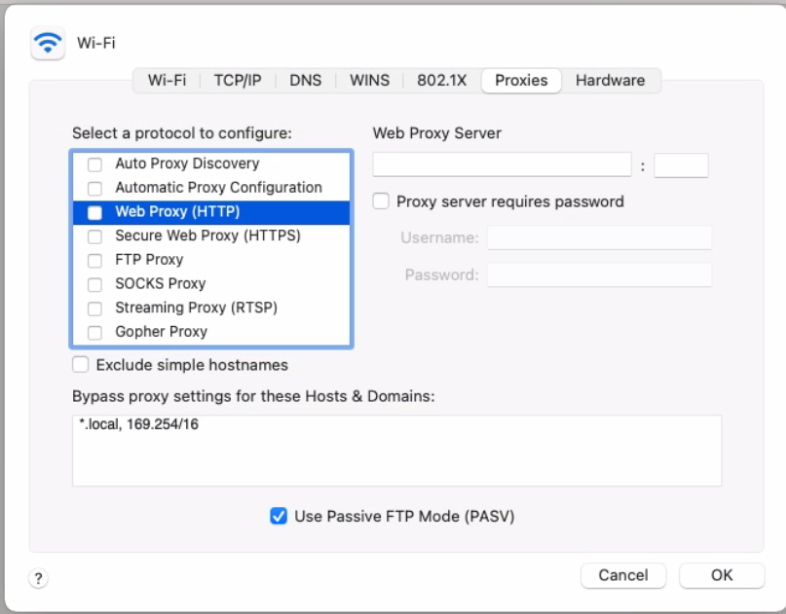Check Proxy server requires password
Viewport: 786px width, 614px height.
[x=381, y=201]
